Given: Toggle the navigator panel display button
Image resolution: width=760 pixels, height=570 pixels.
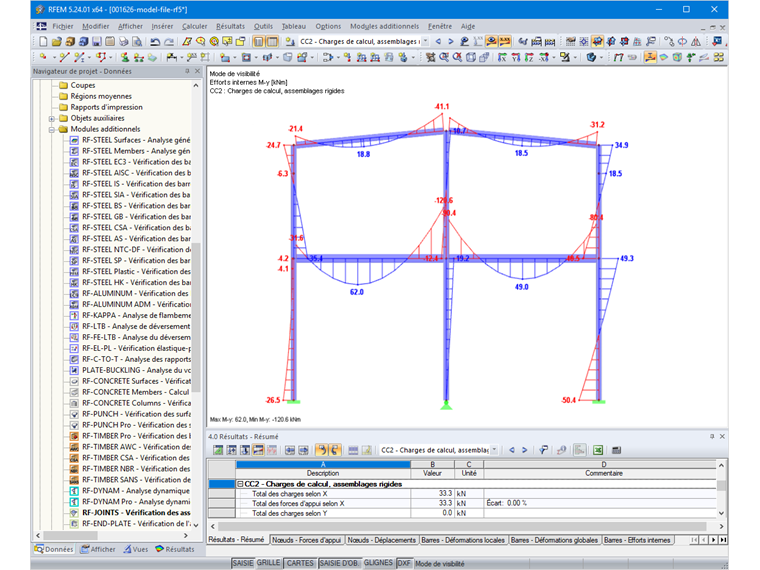Looking at the screenshot, I should (x=259, y=42).
